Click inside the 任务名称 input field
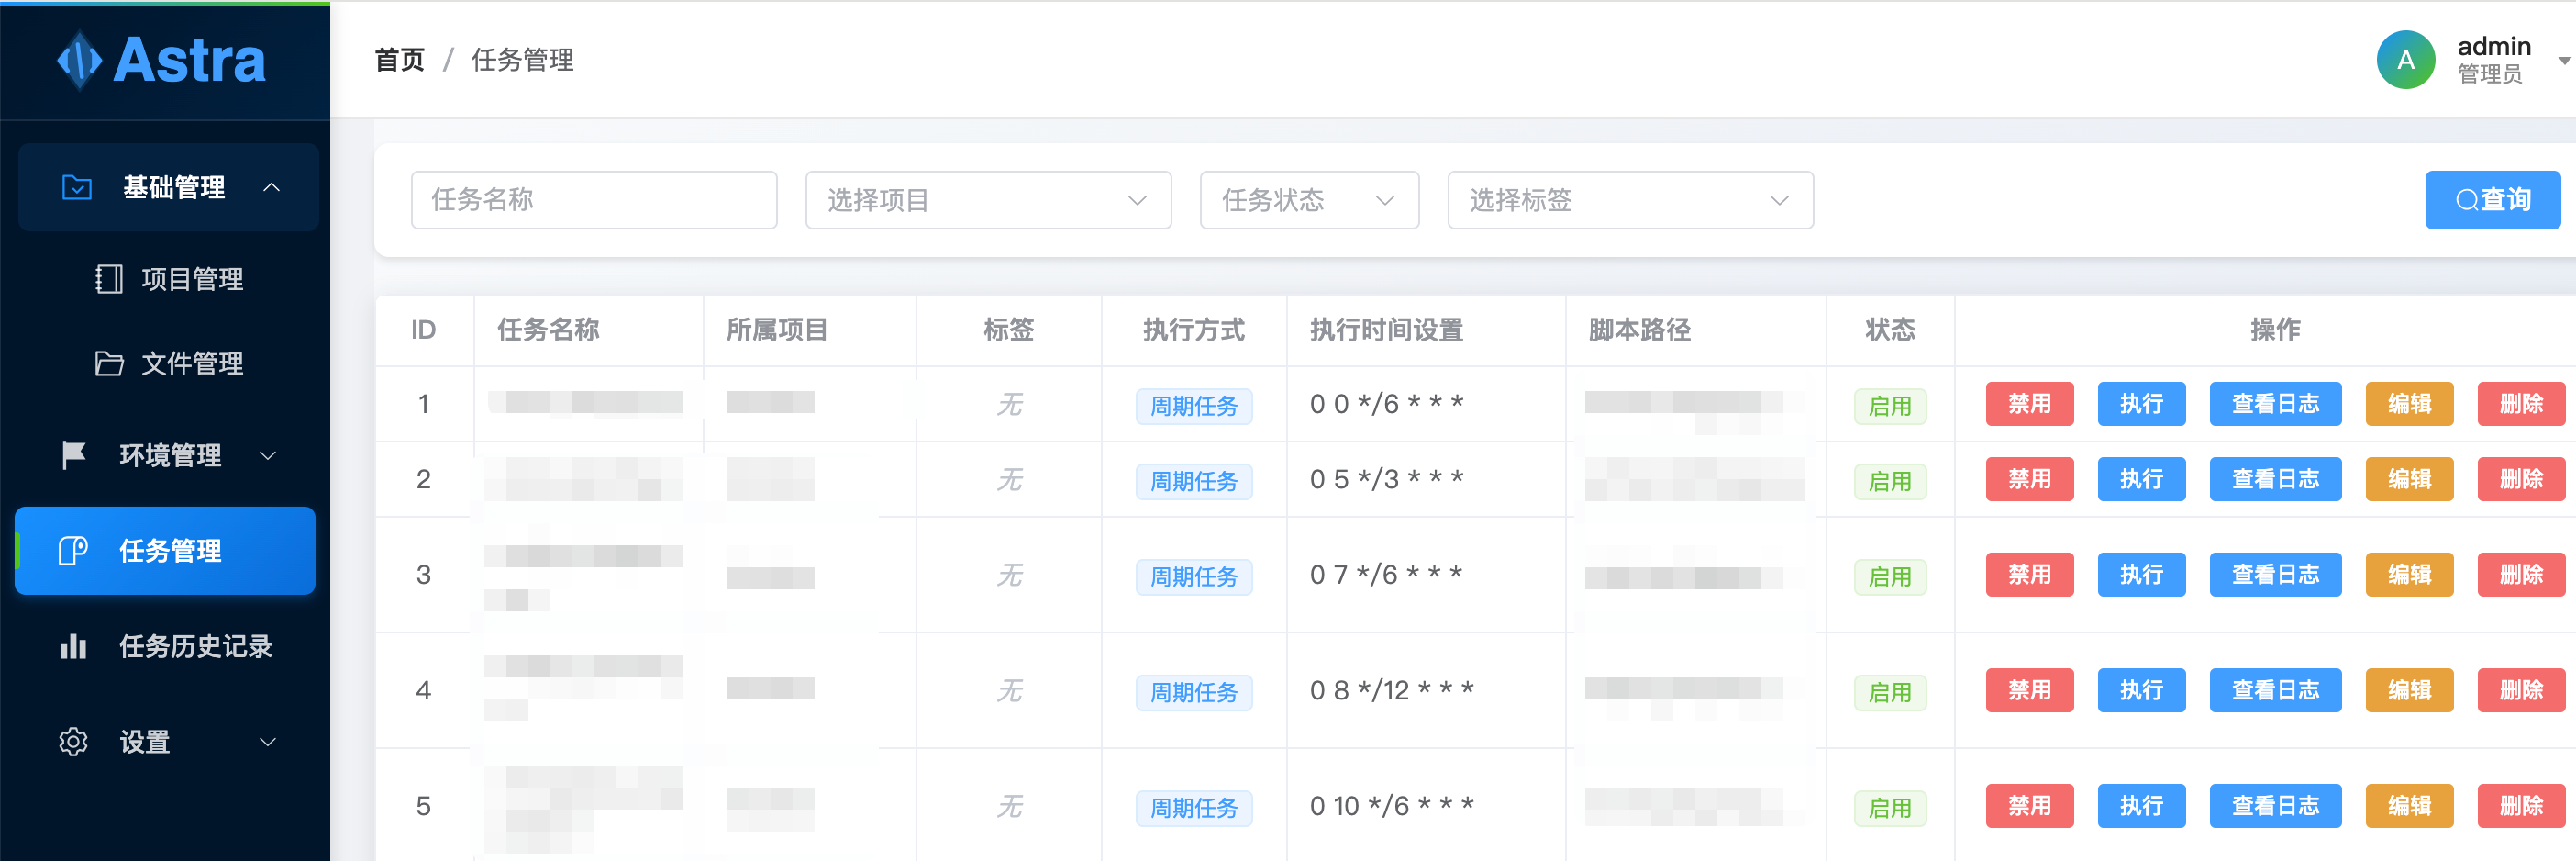 (594, 200)
